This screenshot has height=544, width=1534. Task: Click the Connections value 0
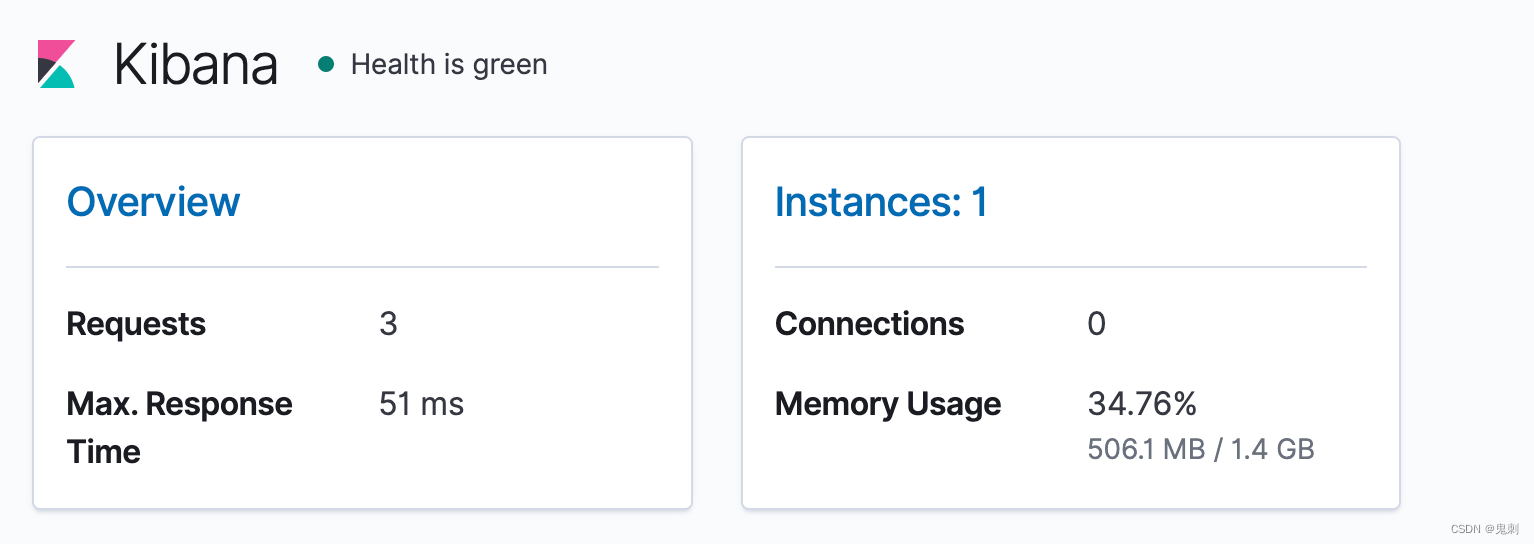1096,324
